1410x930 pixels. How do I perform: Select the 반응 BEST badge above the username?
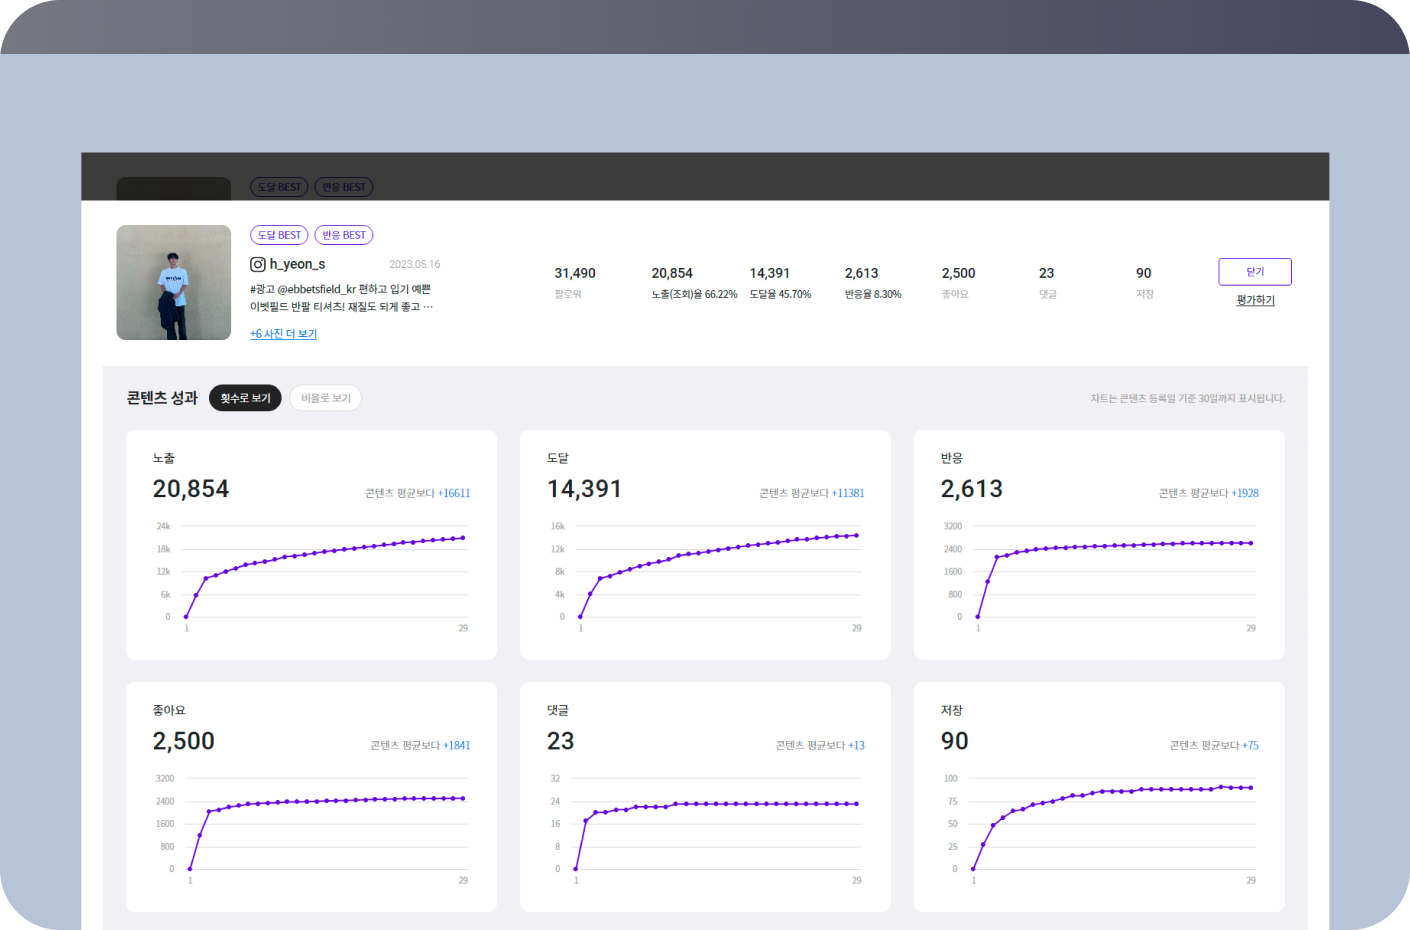344,235
